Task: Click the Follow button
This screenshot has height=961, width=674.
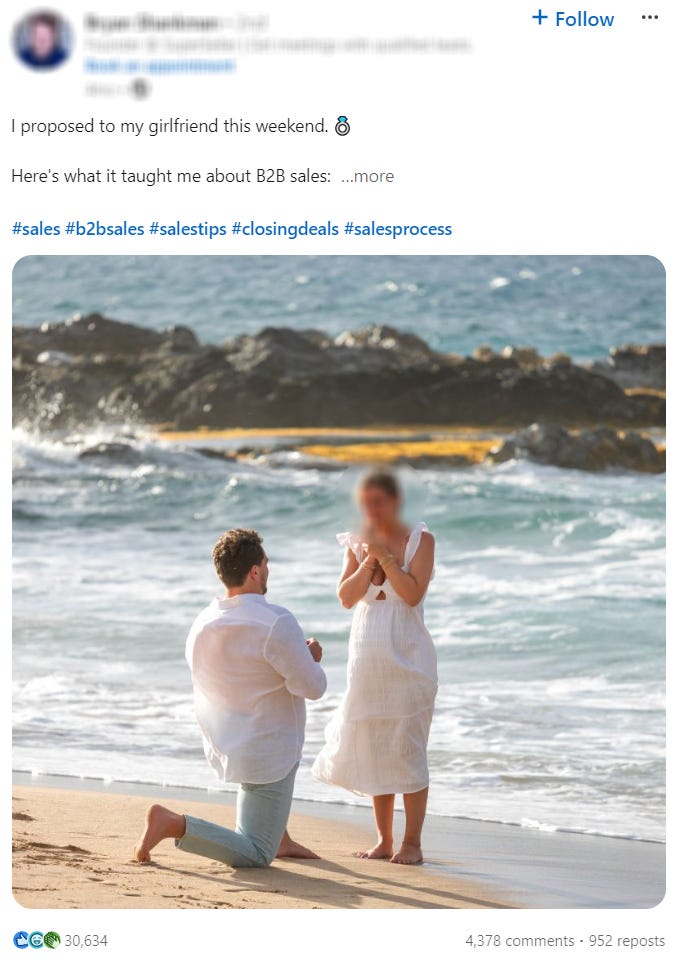Action: (573, 19)
